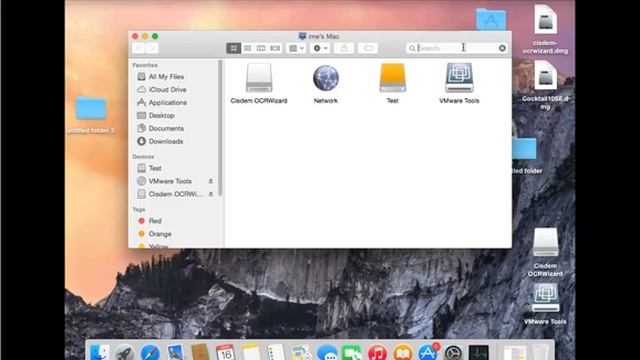The height and width of the screenshot is (360, 640).
Task: Open Messages from the Dock
Action: pyautogui.click(x=327, y=352)
